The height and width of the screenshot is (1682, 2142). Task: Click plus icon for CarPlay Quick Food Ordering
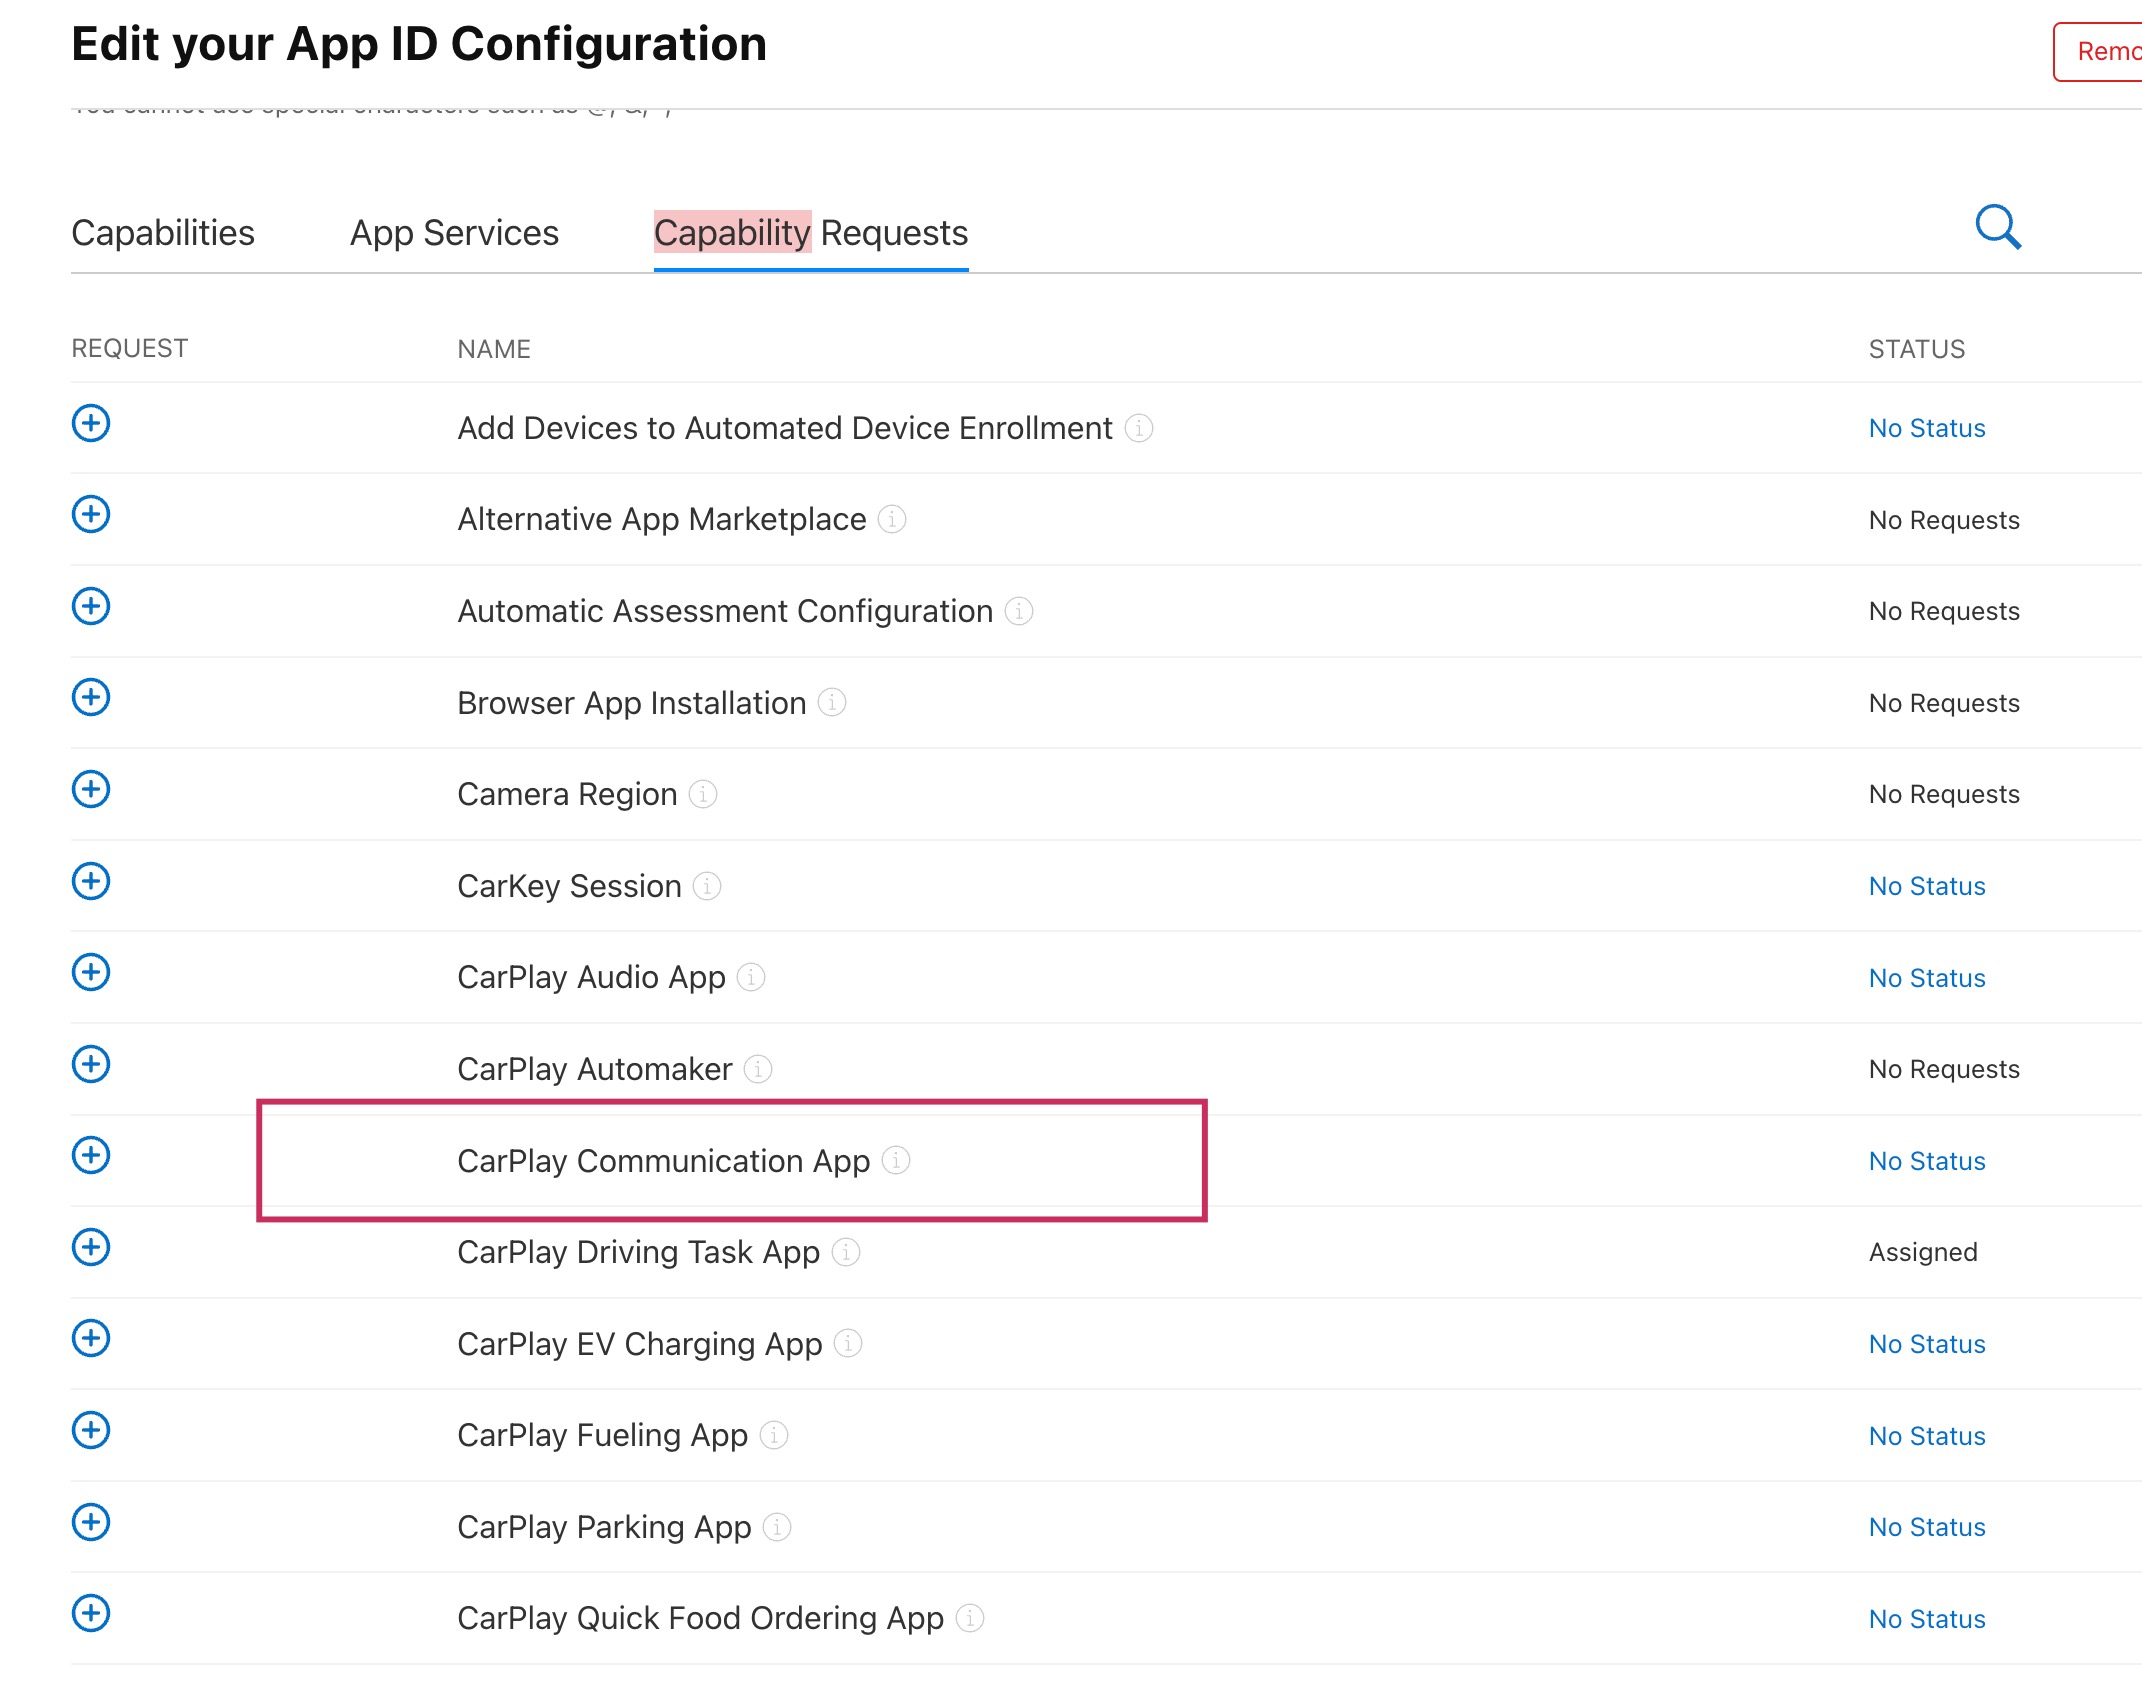click(91, 1613)
